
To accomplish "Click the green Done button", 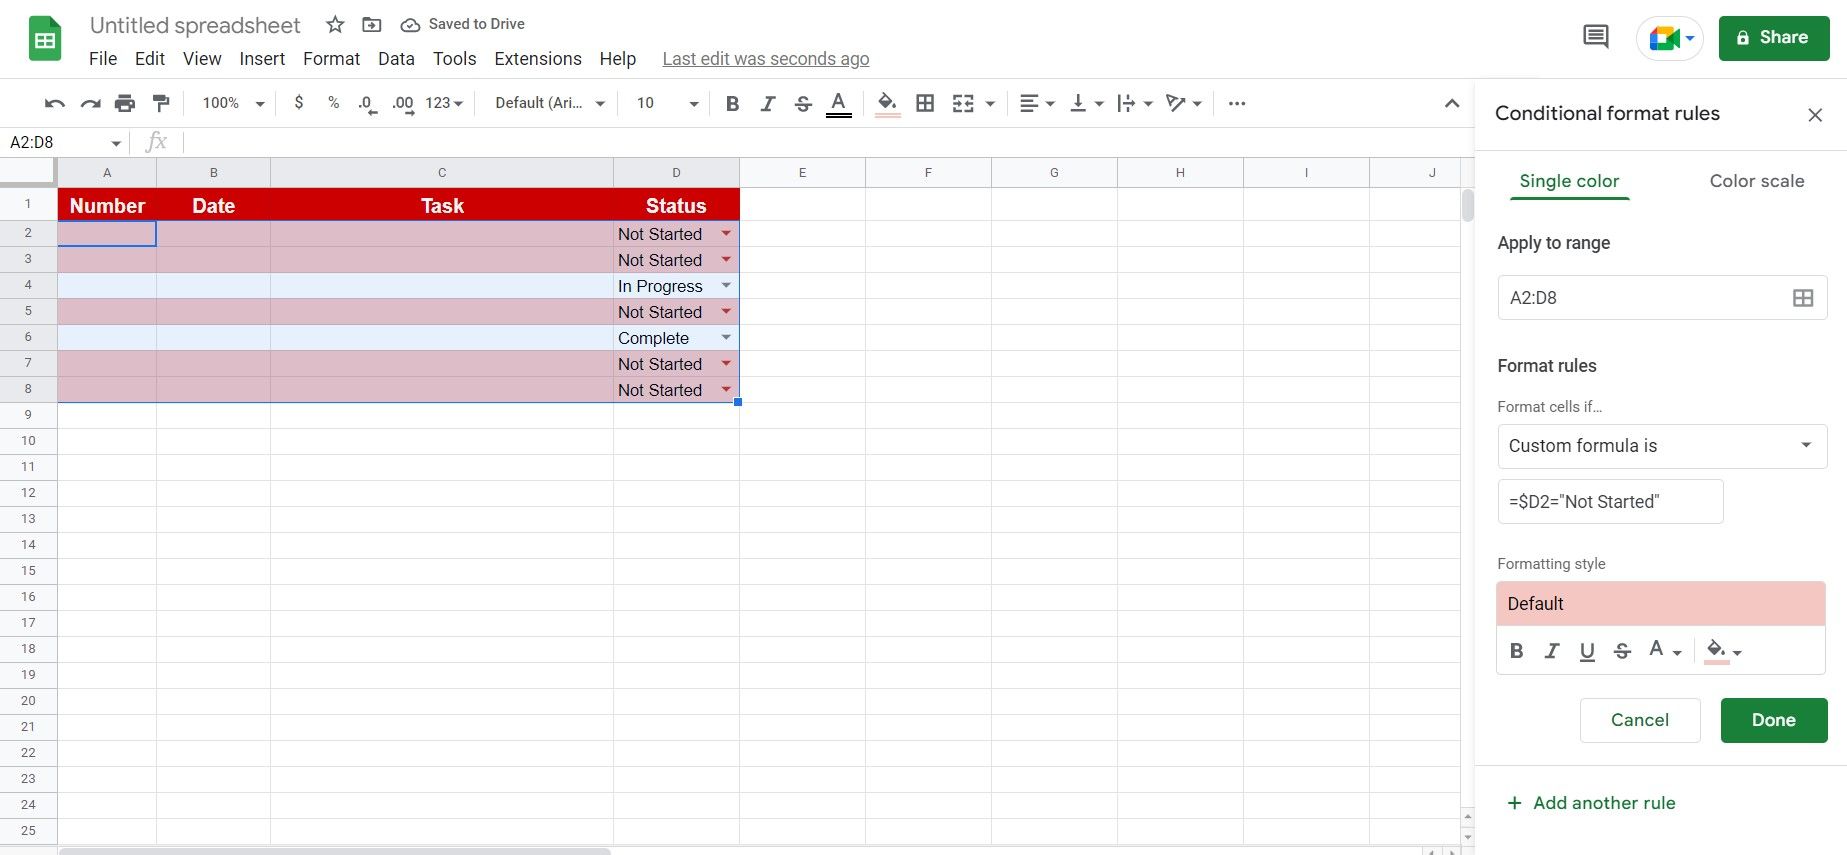I will pyautogui.click(x=1773, y=720).
